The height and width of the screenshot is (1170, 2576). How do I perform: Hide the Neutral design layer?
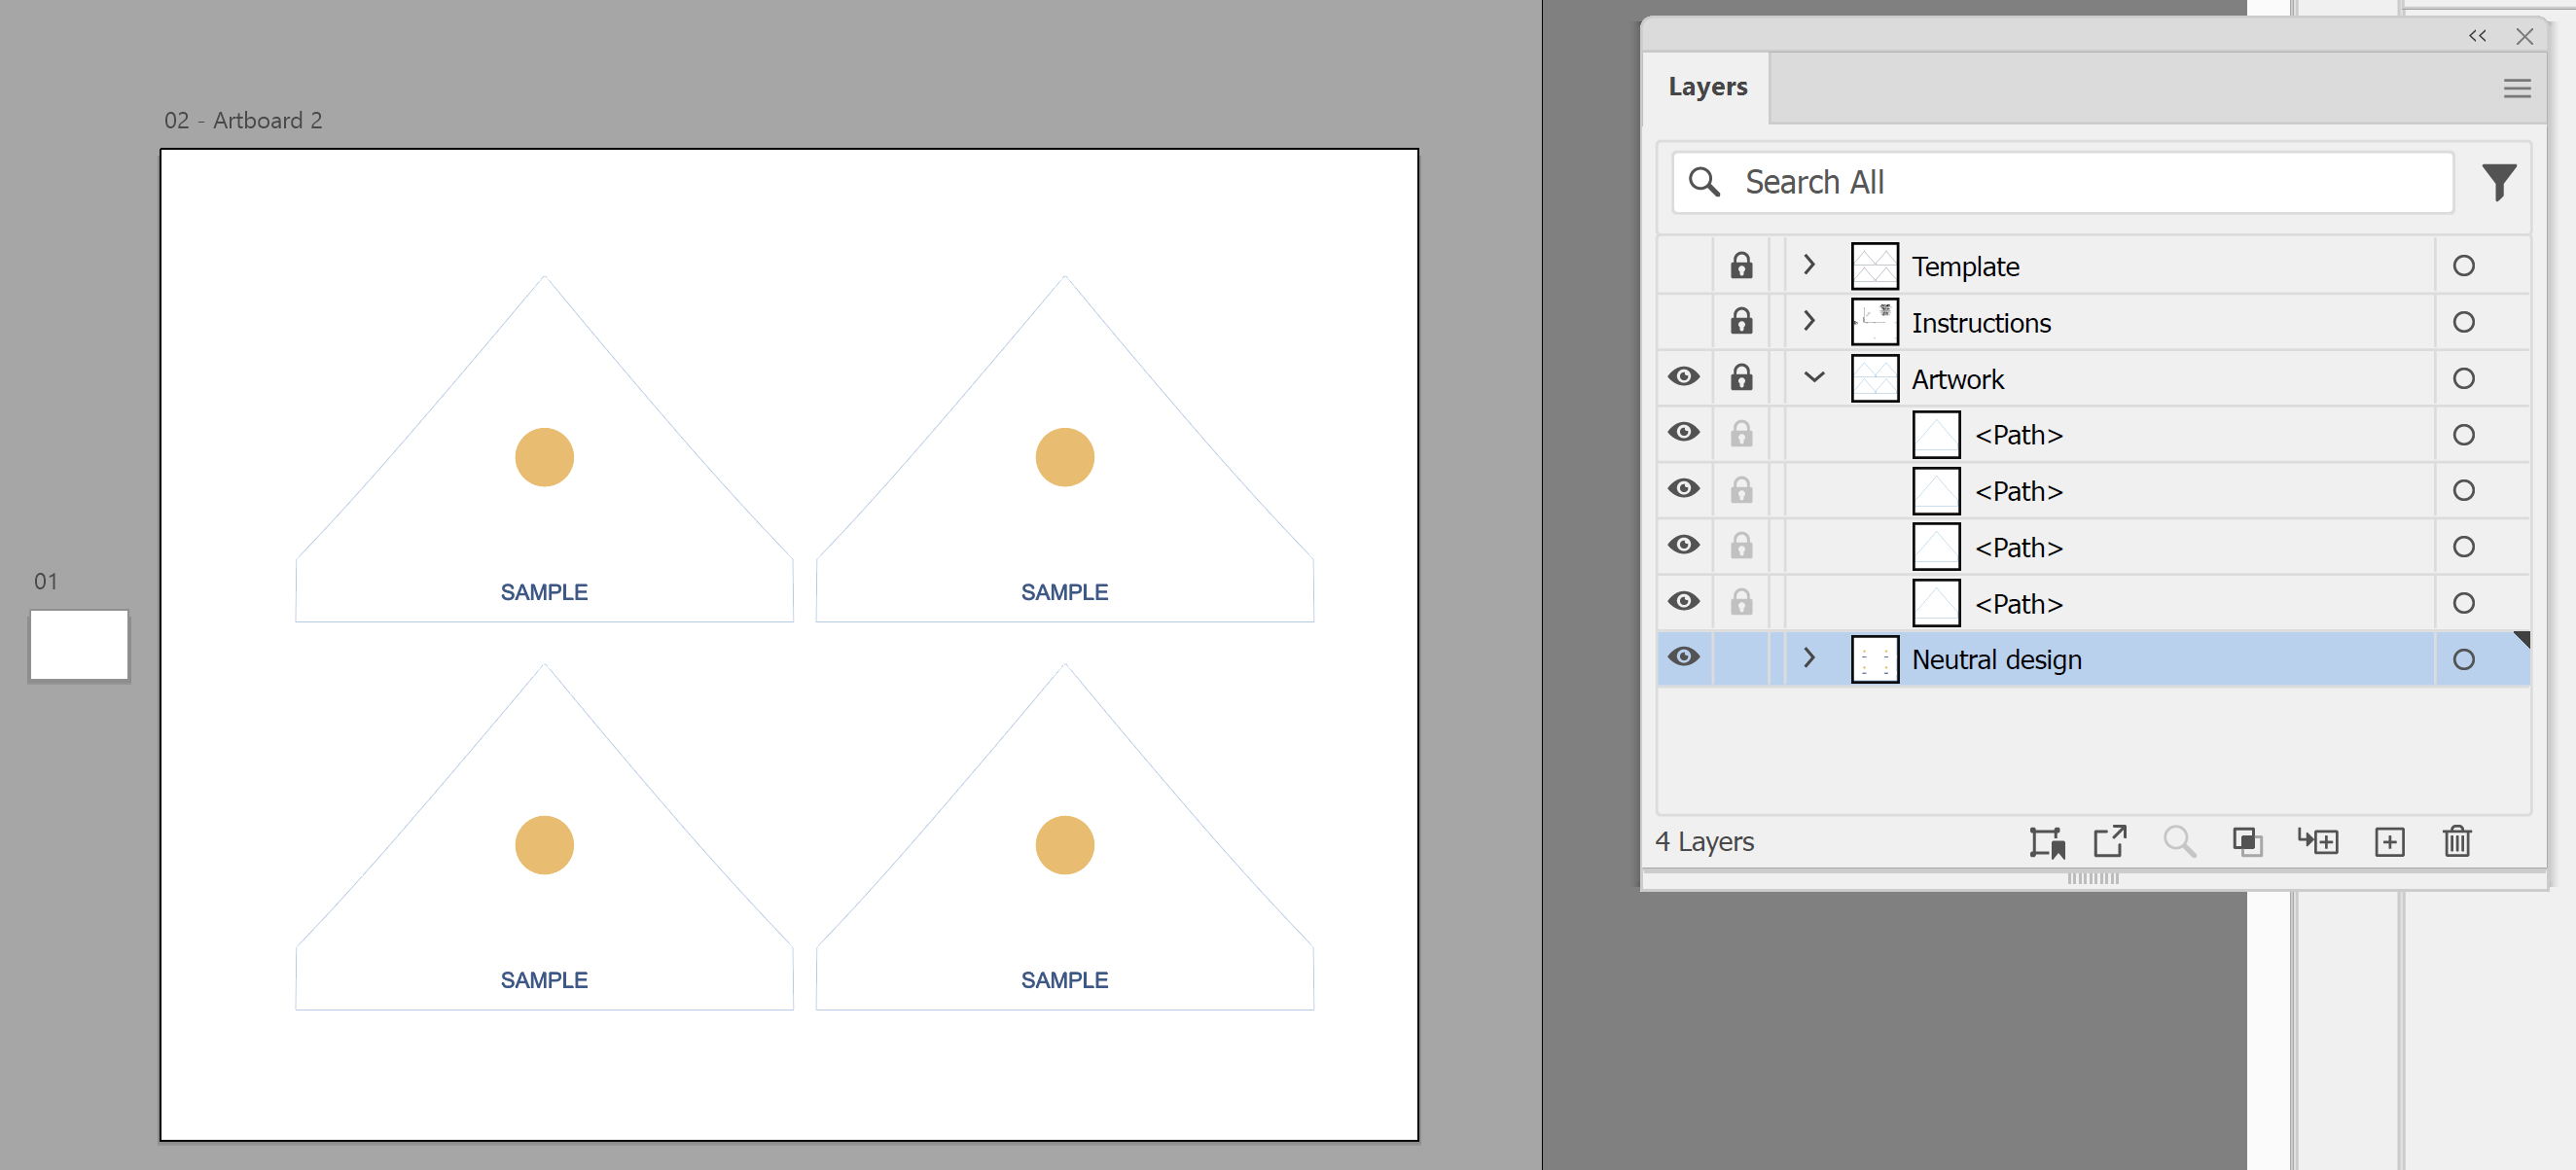[1684, 657]
